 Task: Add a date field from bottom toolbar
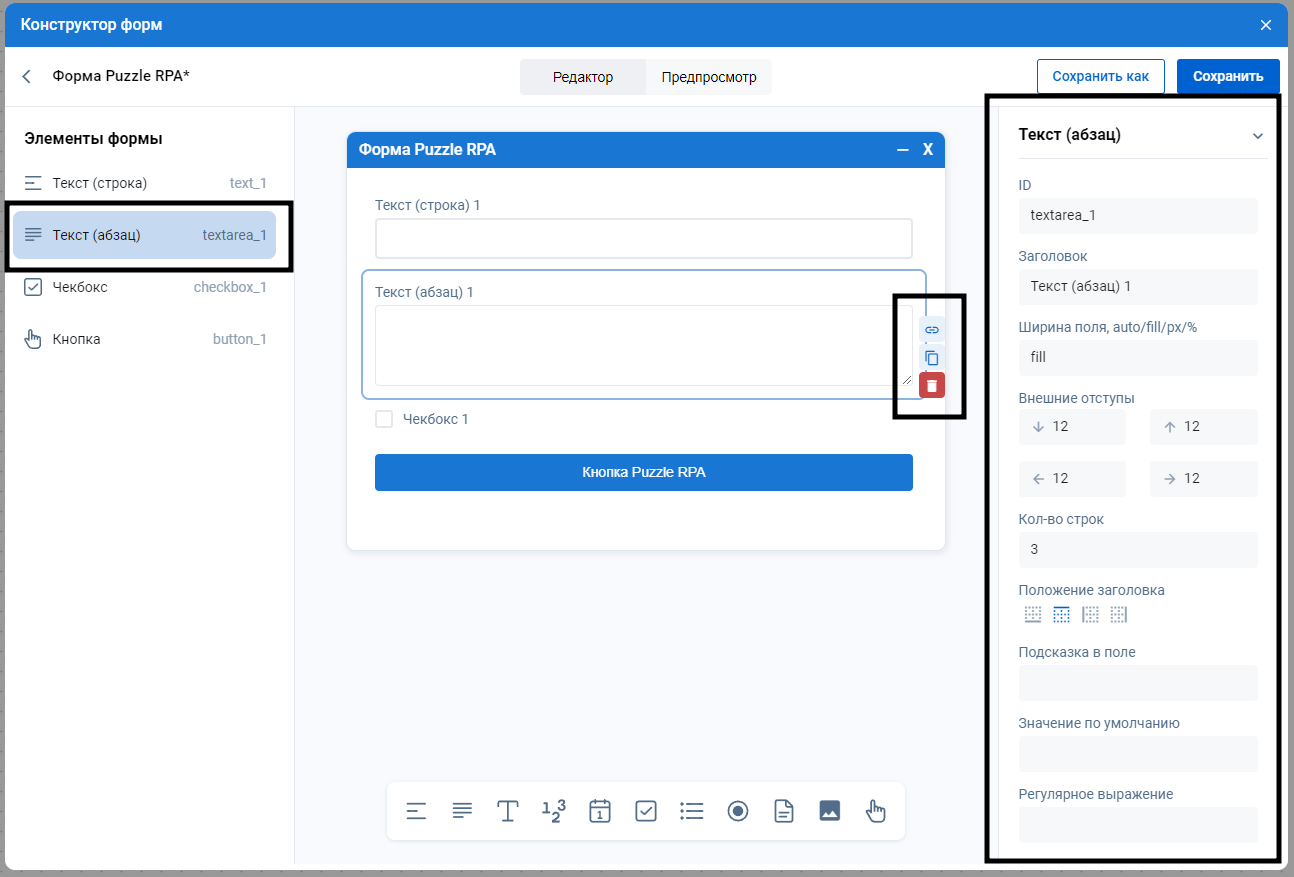click(600, 811)
